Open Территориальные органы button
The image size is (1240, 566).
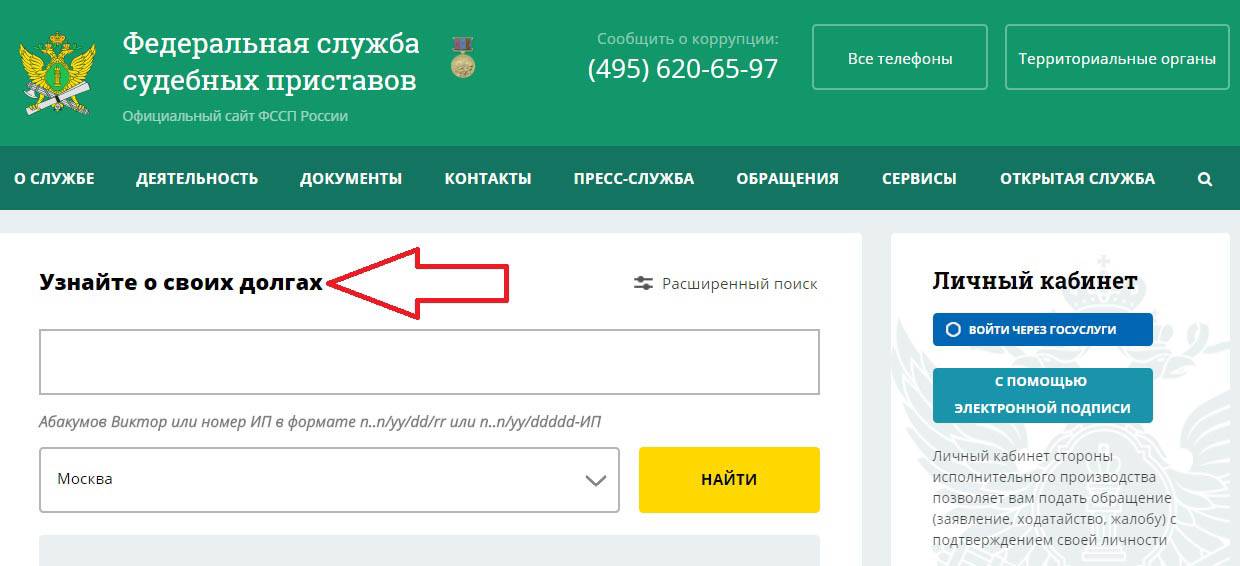pos(1117,58)
